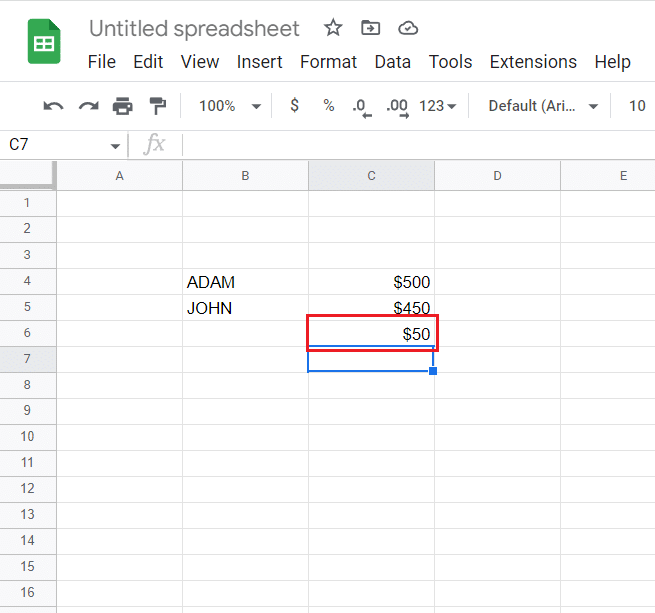
Task: Open the Insert menu
Action: click(259, 62)
